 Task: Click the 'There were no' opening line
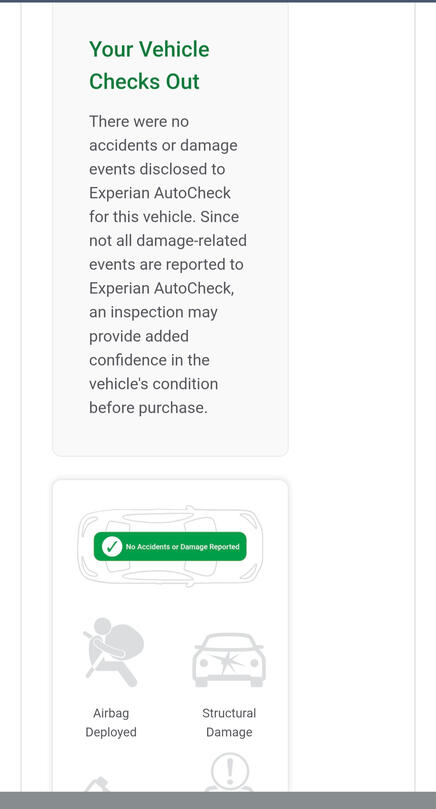(139, 122)
